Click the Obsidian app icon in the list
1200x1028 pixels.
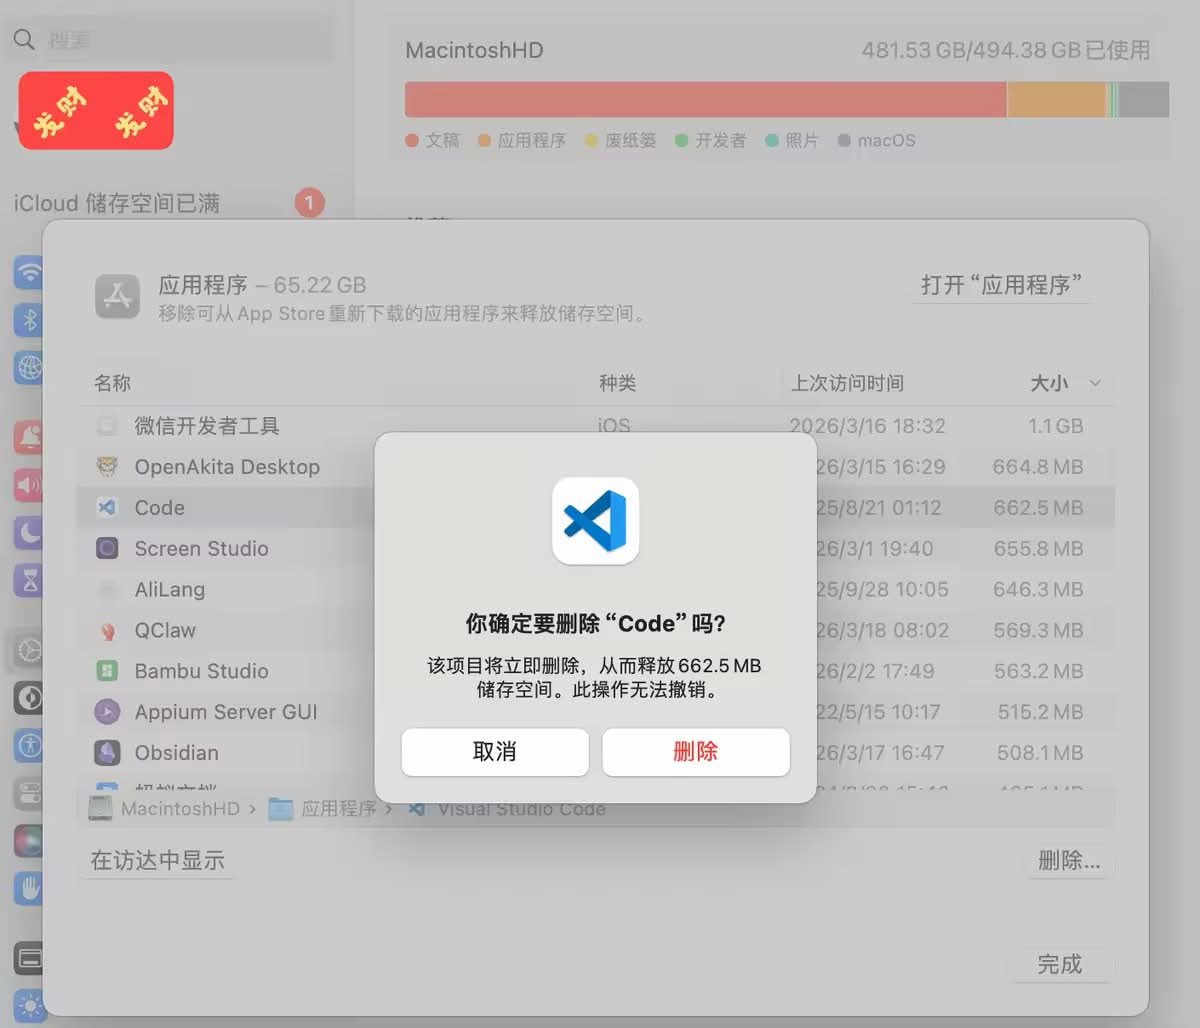pos(107,752)
